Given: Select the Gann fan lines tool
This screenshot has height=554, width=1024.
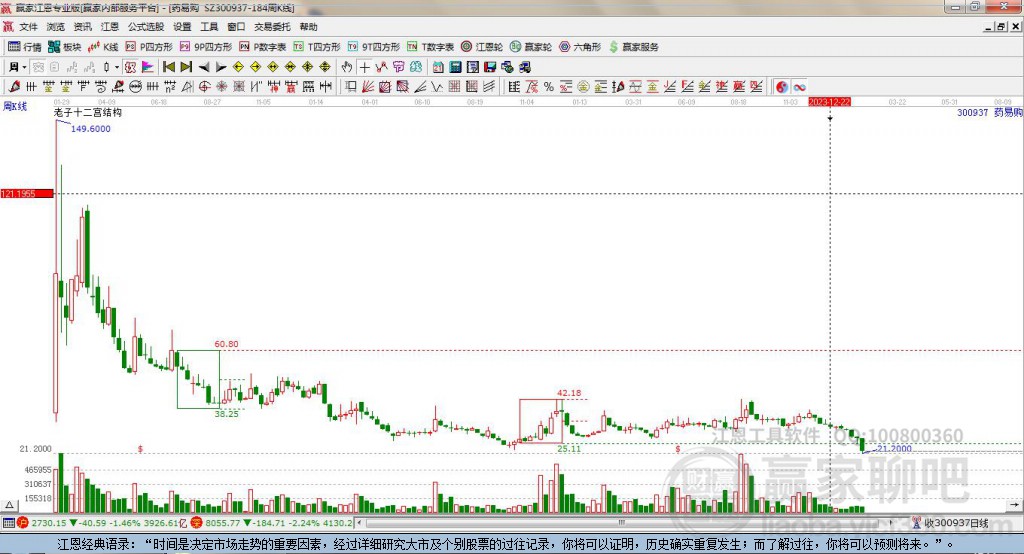Looking at the screenshot, I should (x=368, y=86).
